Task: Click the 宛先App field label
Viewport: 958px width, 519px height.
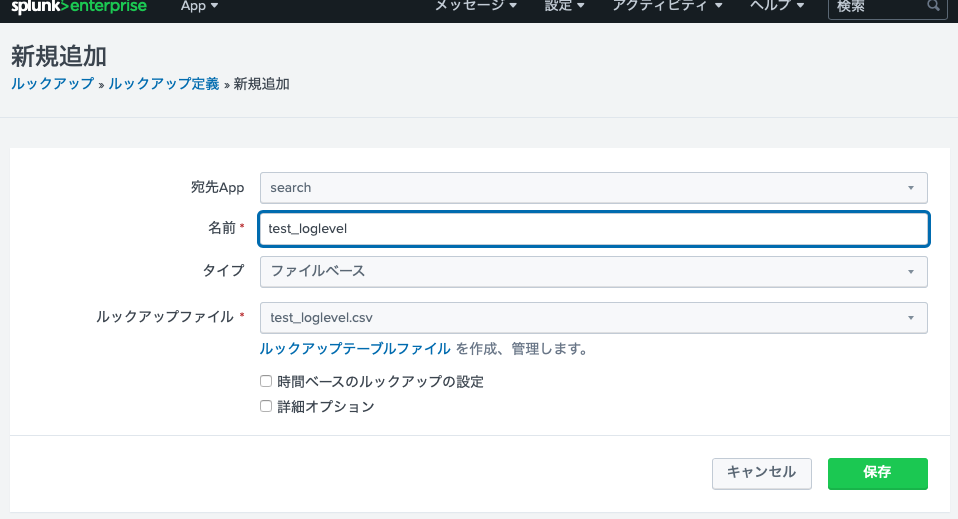Action: click(218, 187)
